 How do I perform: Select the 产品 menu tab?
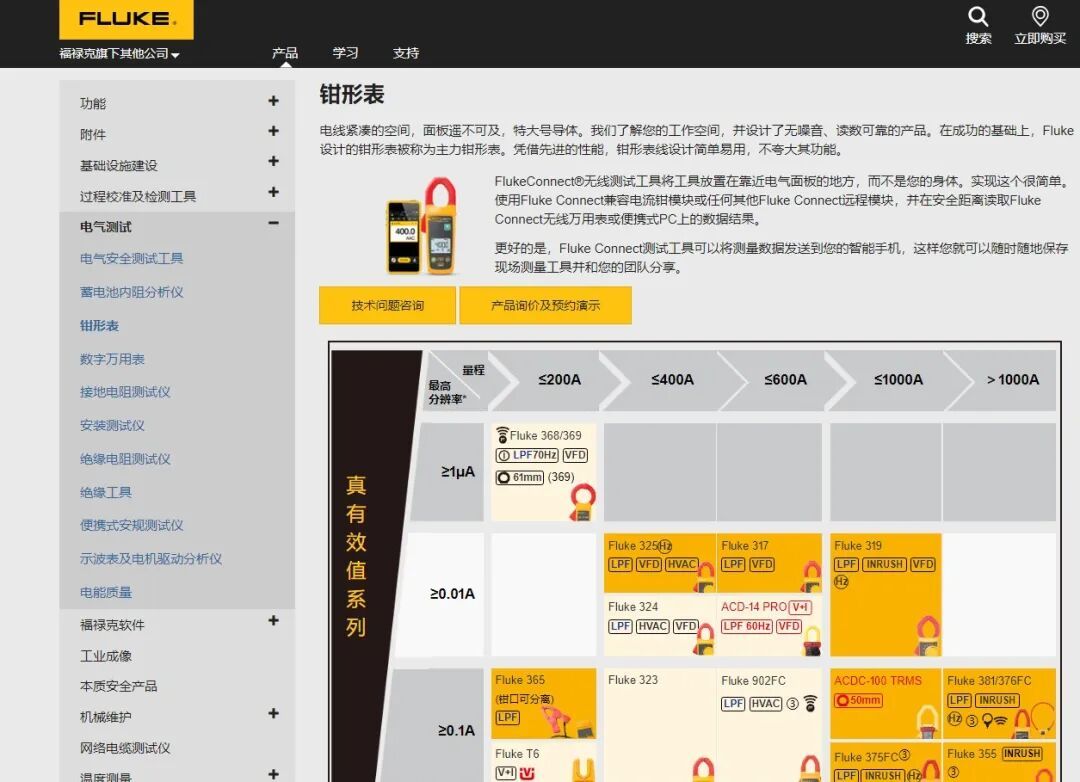284,53
